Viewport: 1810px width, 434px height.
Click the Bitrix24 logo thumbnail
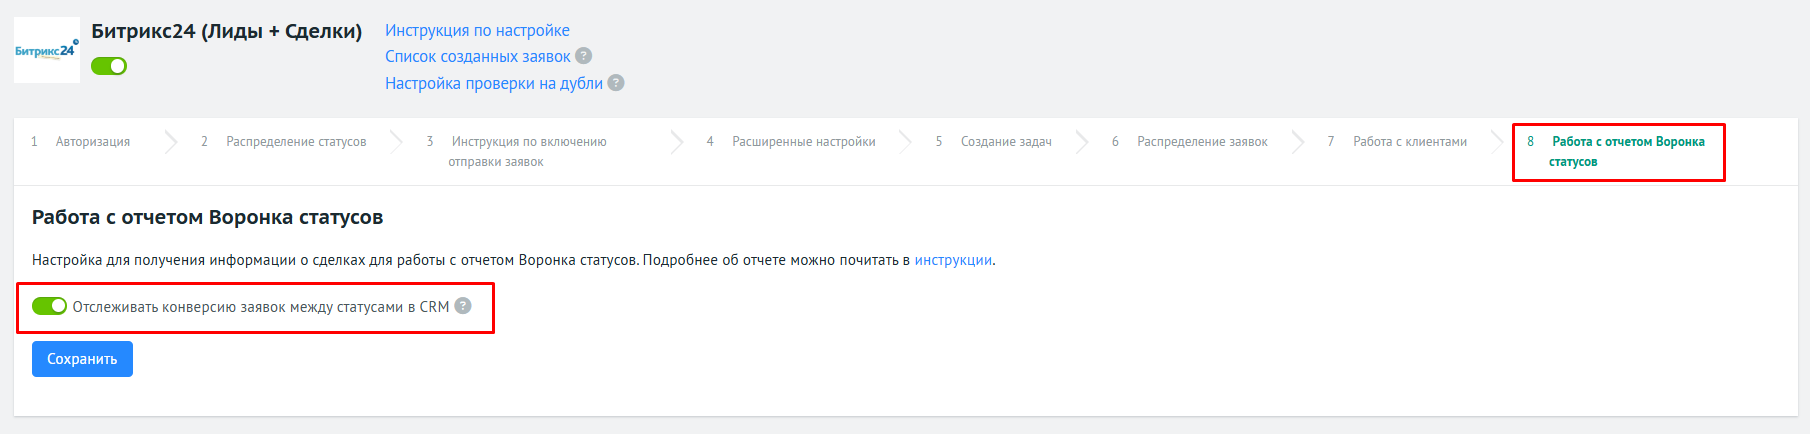click(x=46, y=50)
